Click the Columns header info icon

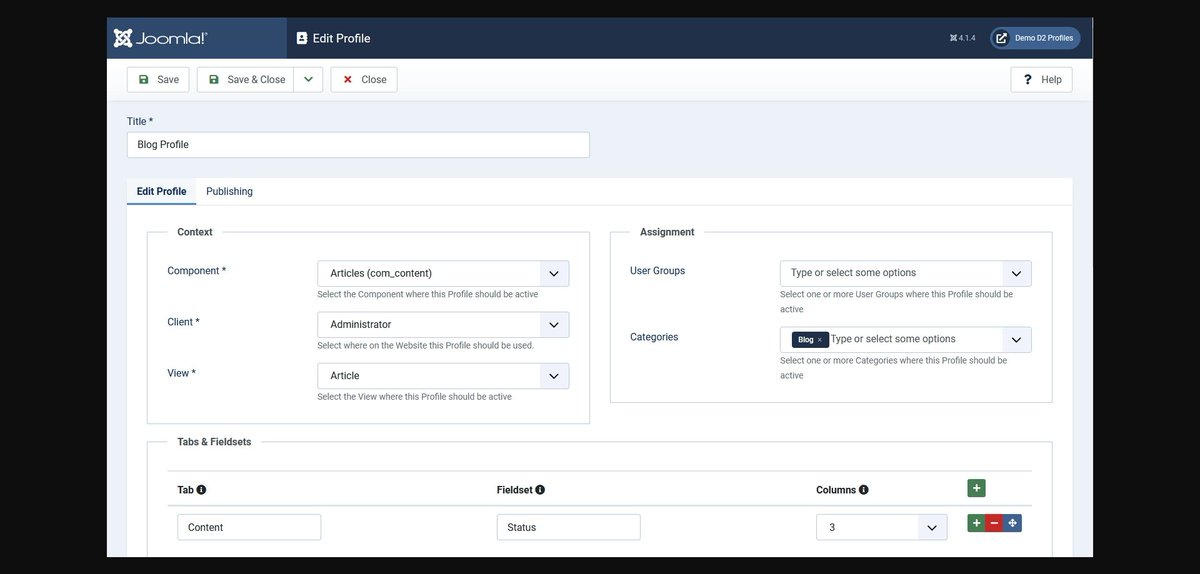[863, 490]
